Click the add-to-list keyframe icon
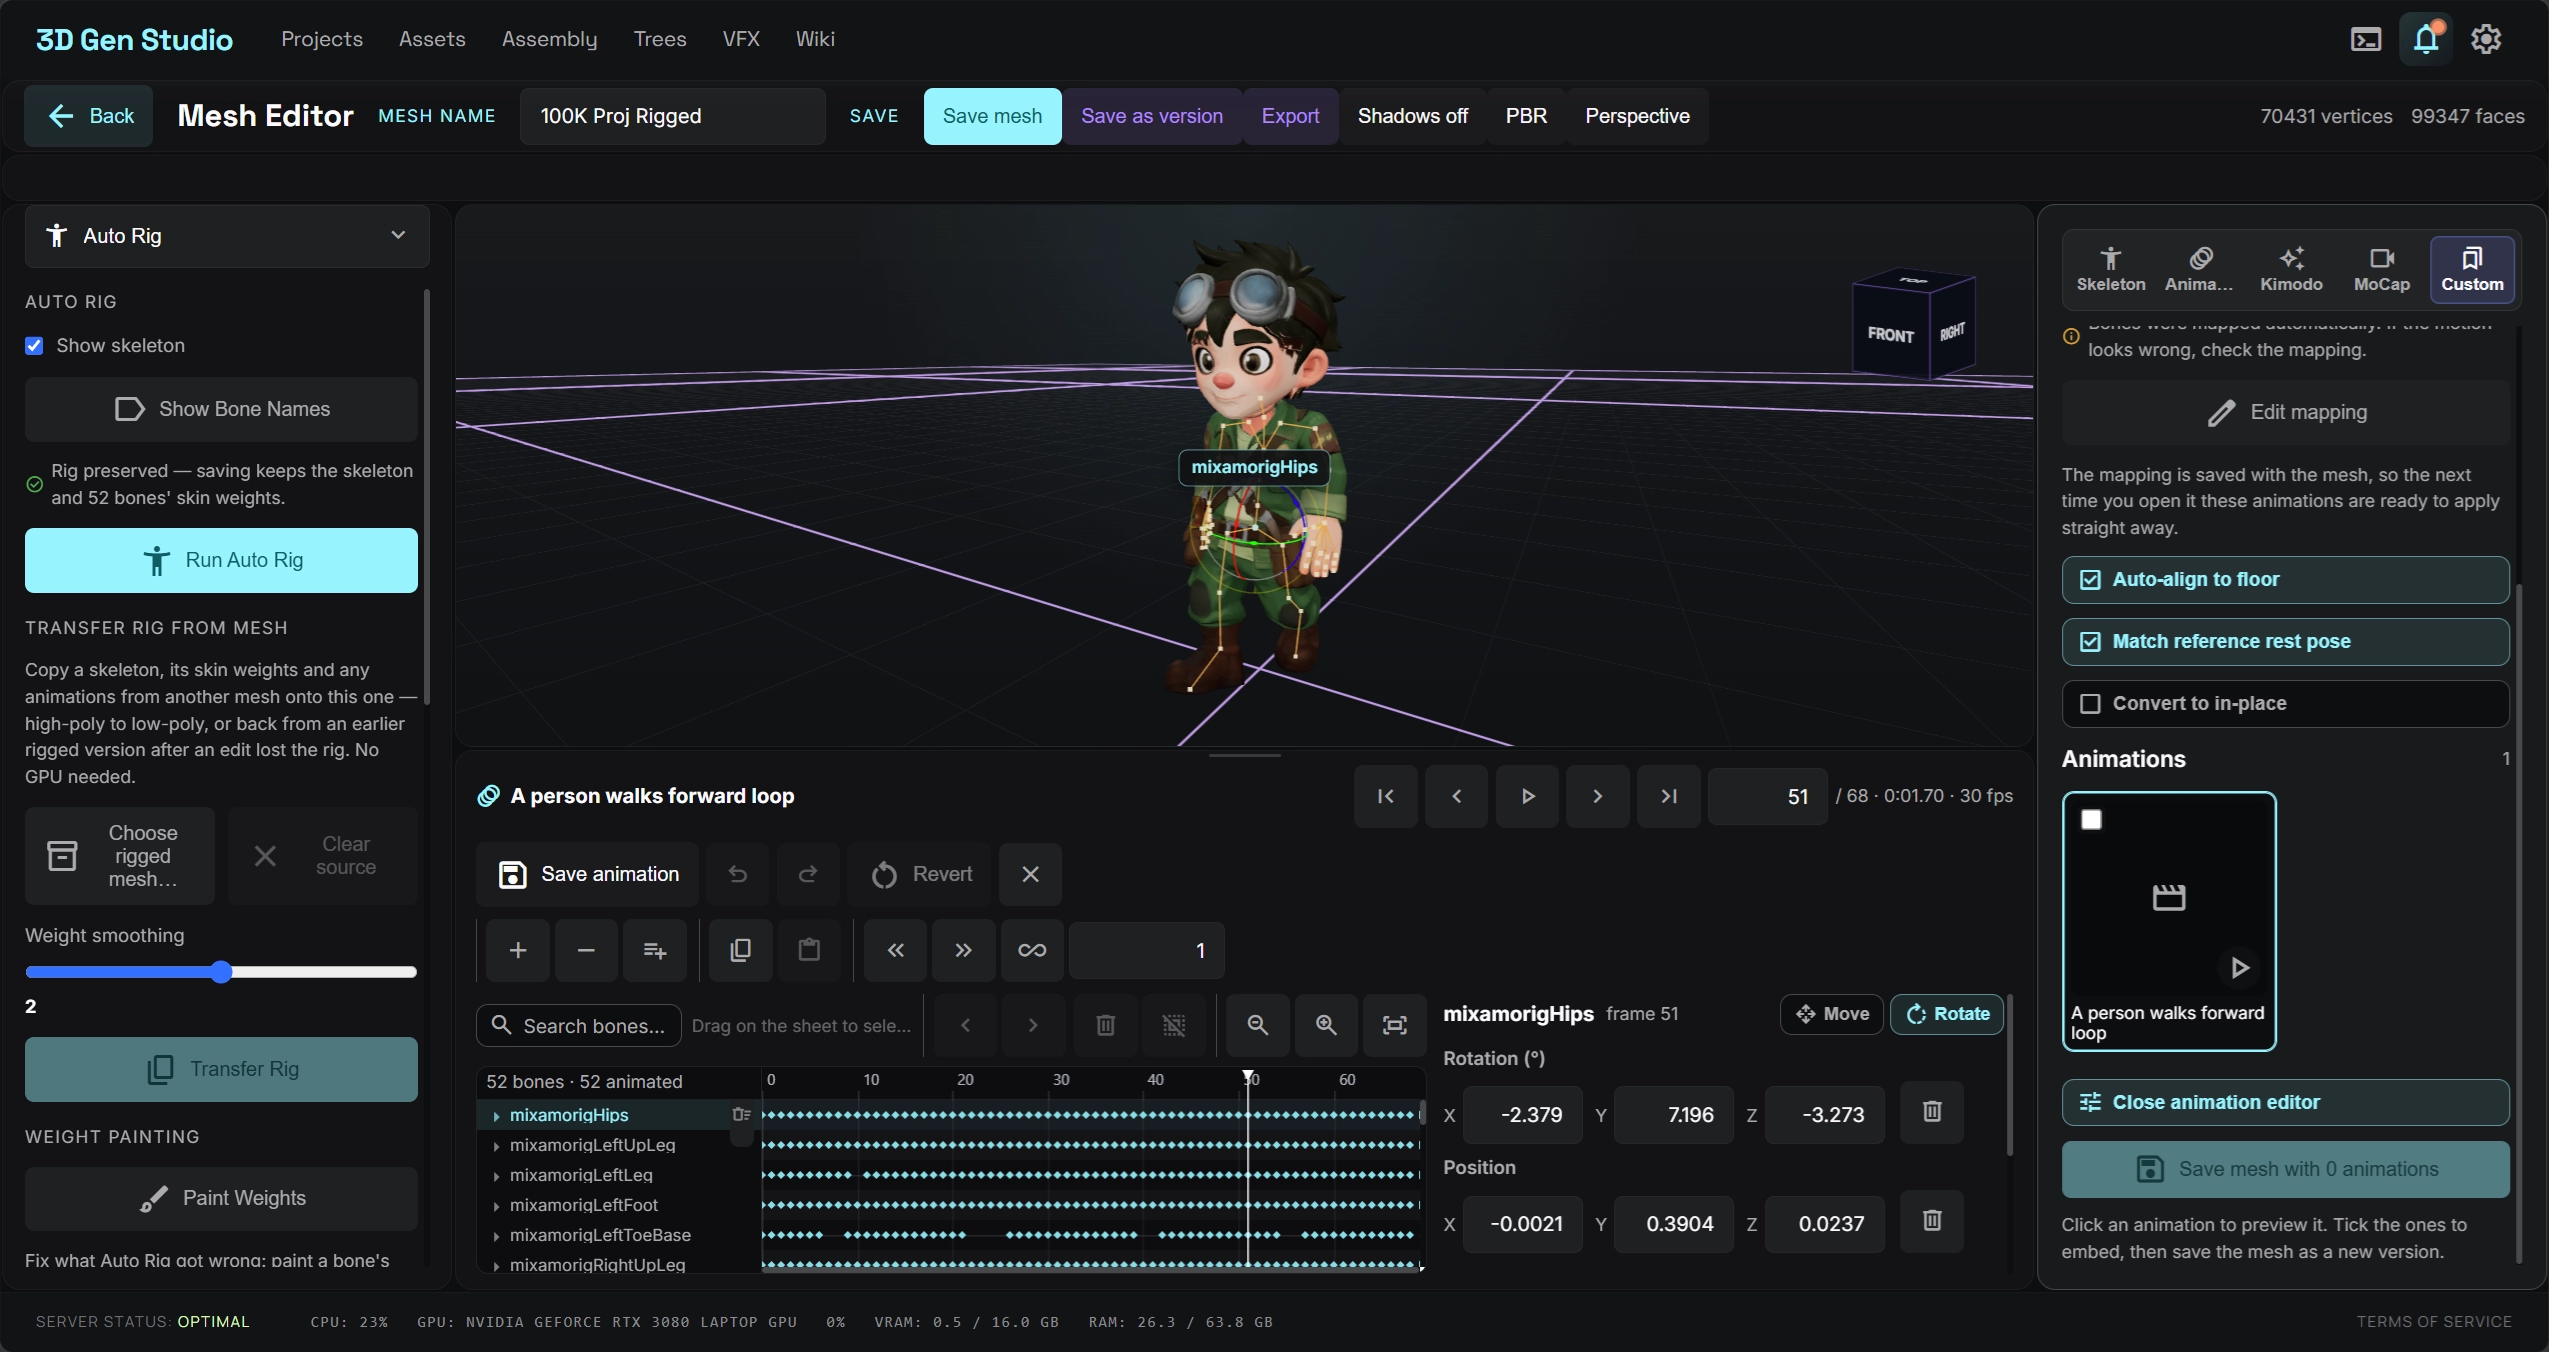Screen dimensions: 2549x1352 click(x=654, y=950)
